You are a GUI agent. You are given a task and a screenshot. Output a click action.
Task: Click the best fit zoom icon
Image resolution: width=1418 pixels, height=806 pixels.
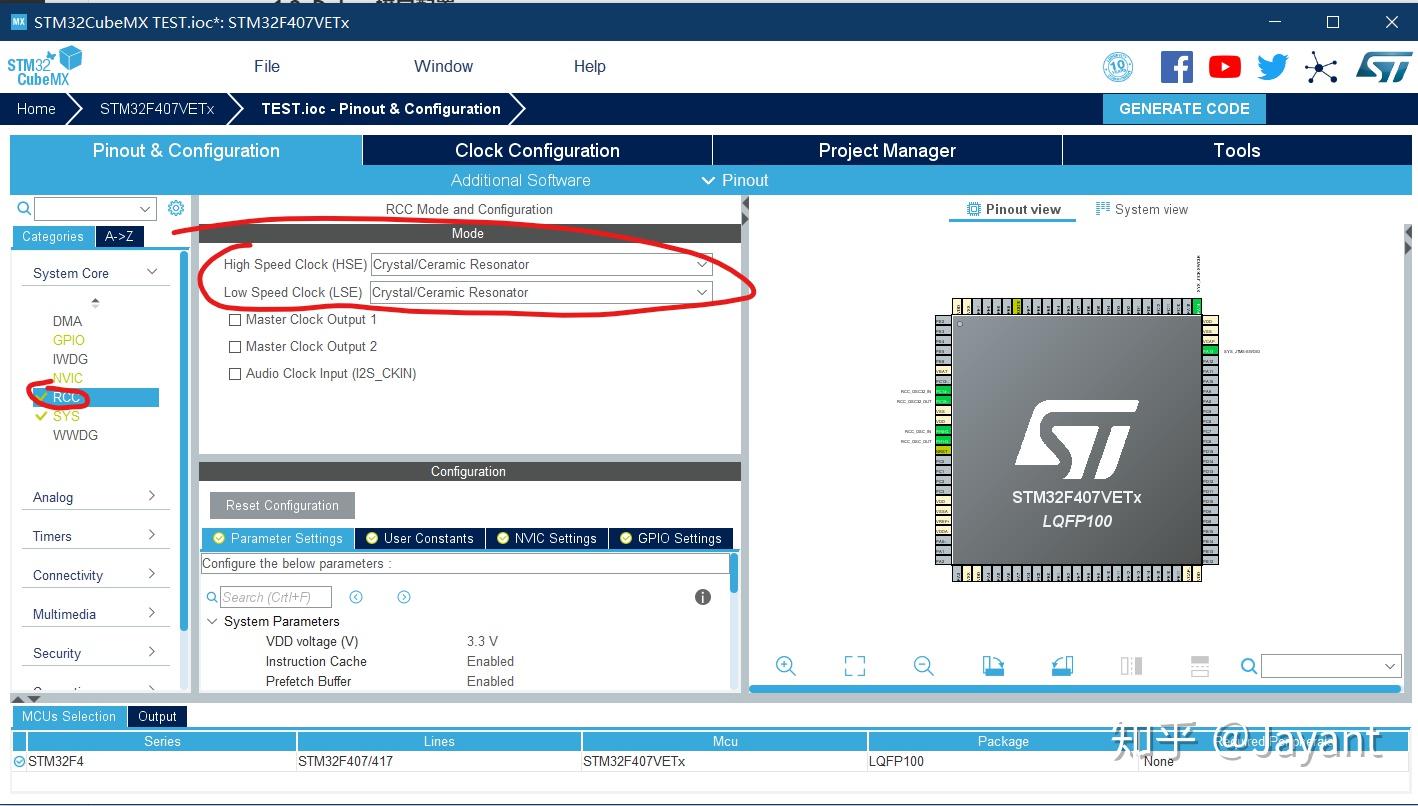855,665
